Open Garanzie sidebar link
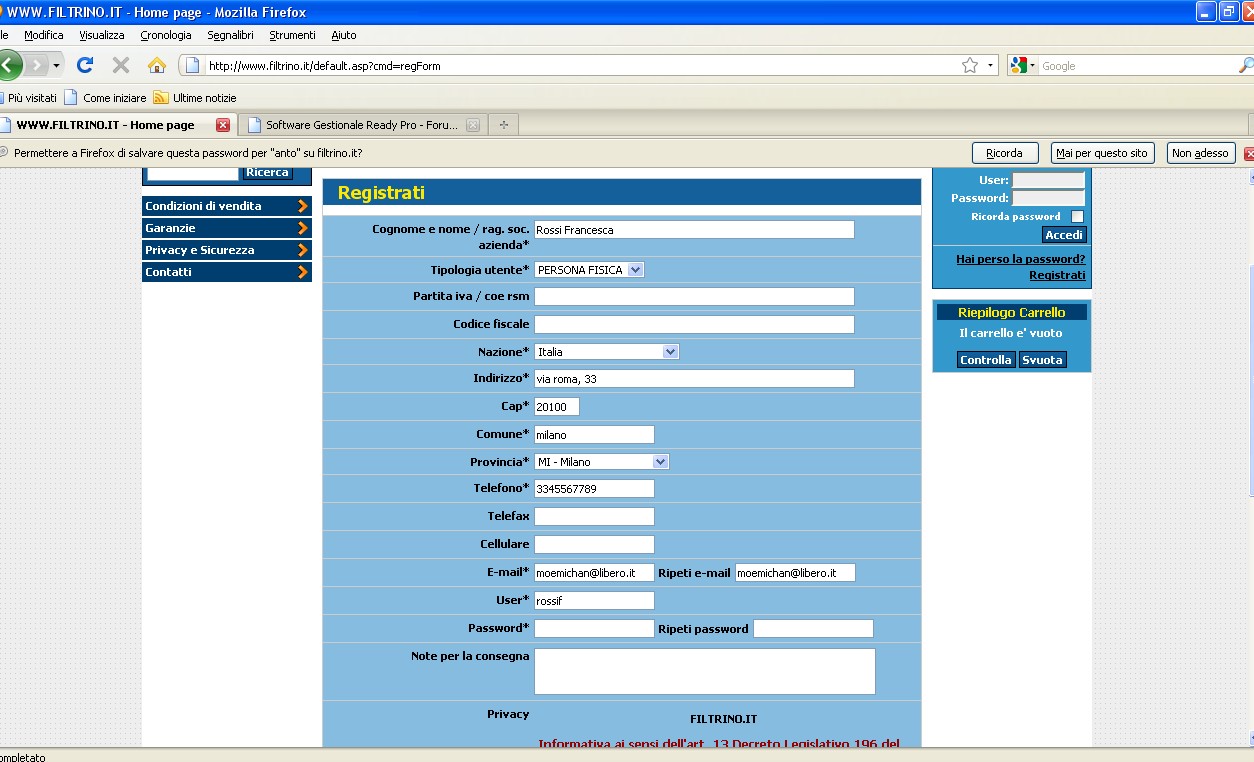 [227, 228]
